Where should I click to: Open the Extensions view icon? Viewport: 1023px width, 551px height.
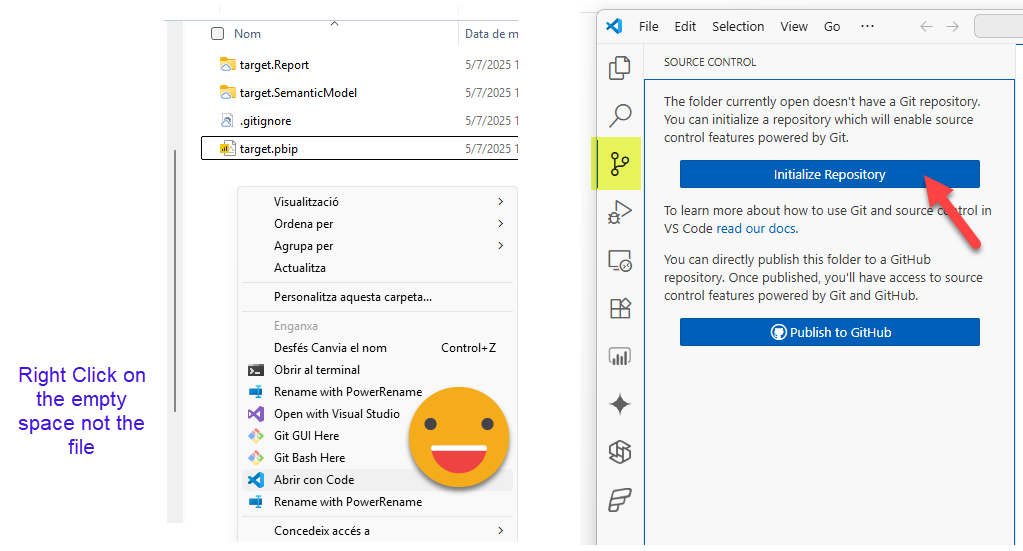620,308
